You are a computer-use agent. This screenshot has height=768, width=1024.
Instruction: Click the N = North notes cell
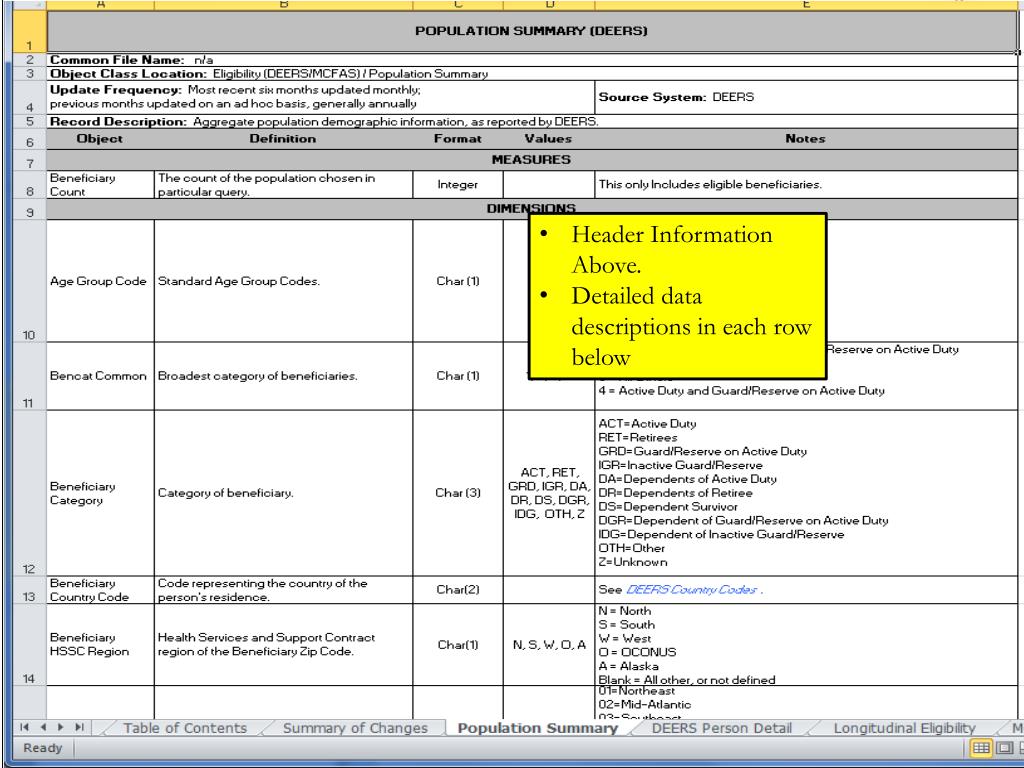[x=807, y=645]
